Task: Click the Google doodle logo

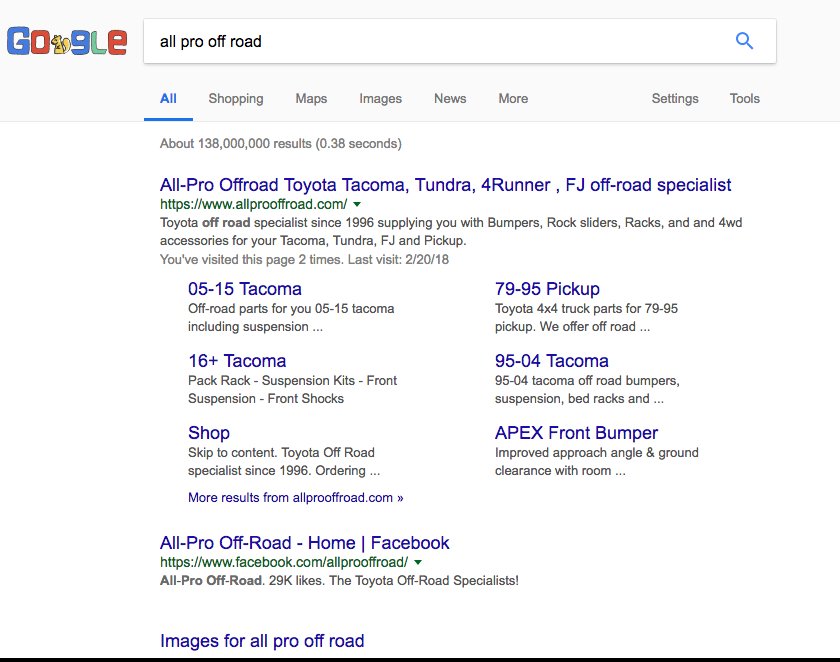Action: click(x=67, y=41)
